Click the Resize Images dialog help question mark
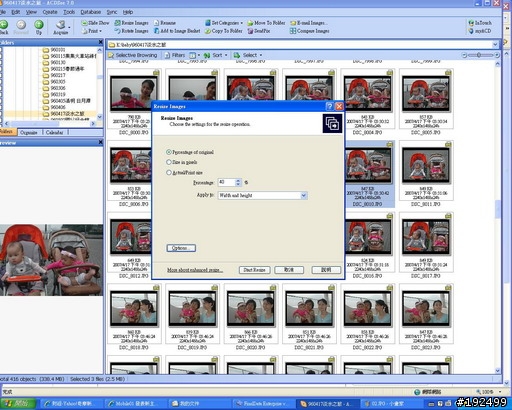Image resolution: width=512 pixels, height=410 pixels. (x=329, y=106)
